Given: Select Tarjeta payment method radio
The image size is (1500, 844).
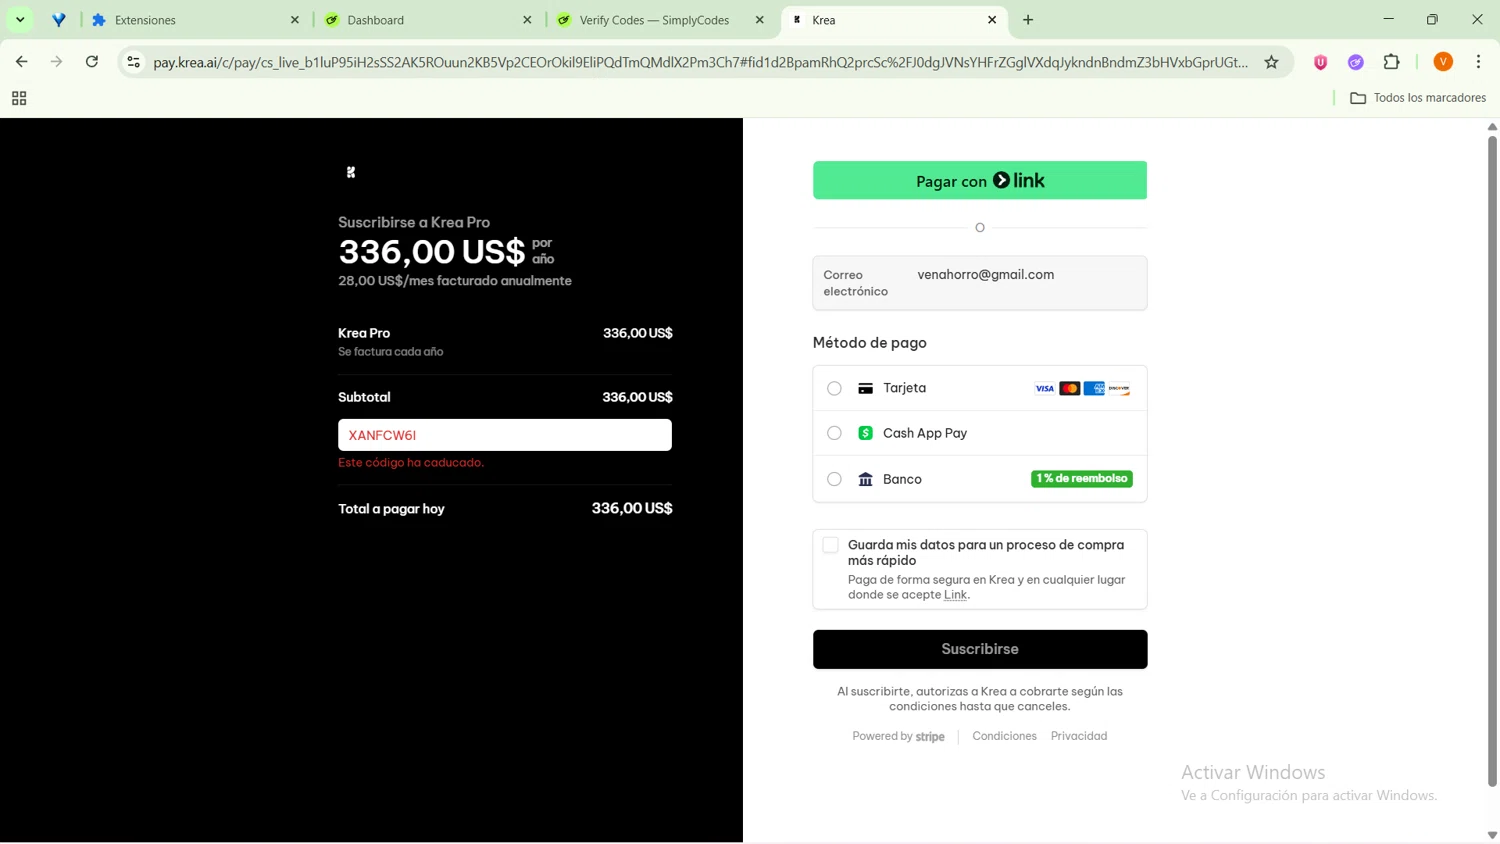Looking at the screenshot, I should click(834, 388).
